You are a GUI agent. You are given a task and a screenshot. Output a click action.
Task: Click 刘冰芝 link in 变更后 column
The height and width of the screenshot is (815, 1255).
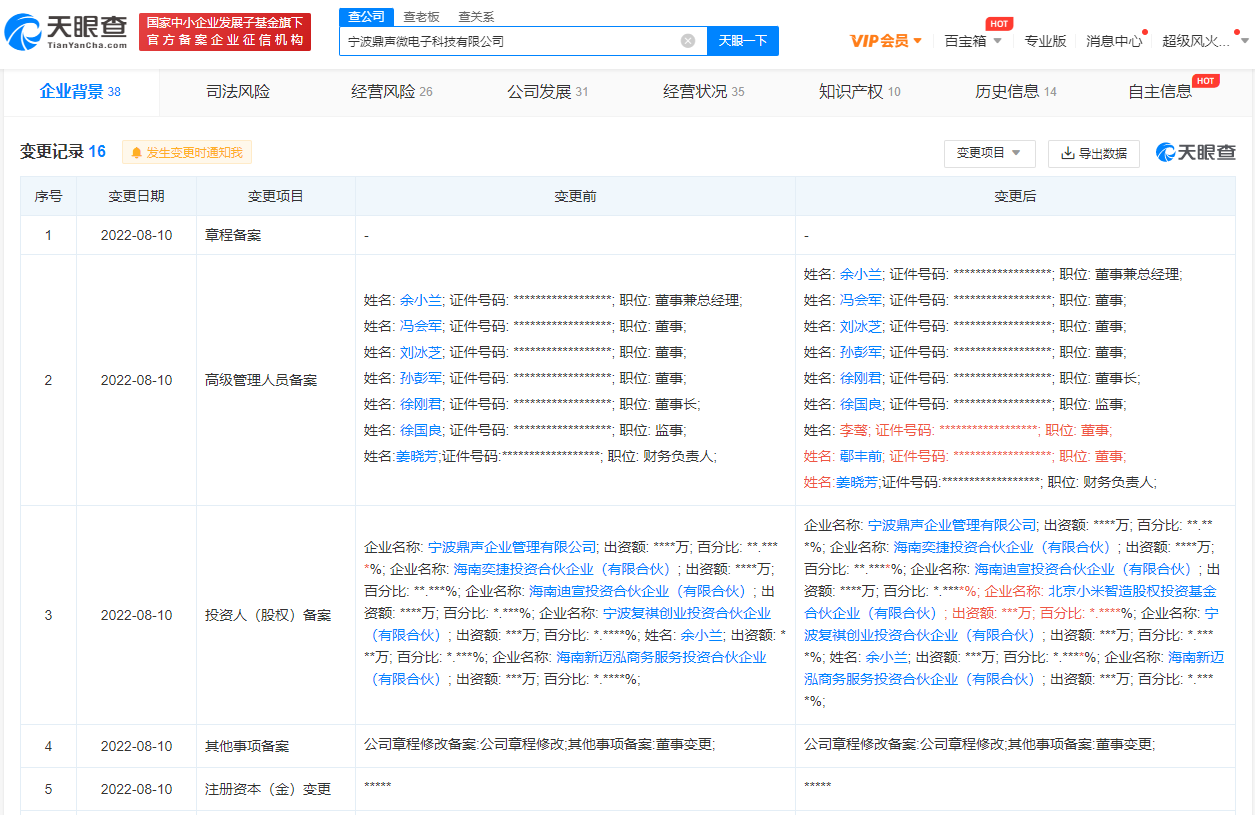coord(861,326)
